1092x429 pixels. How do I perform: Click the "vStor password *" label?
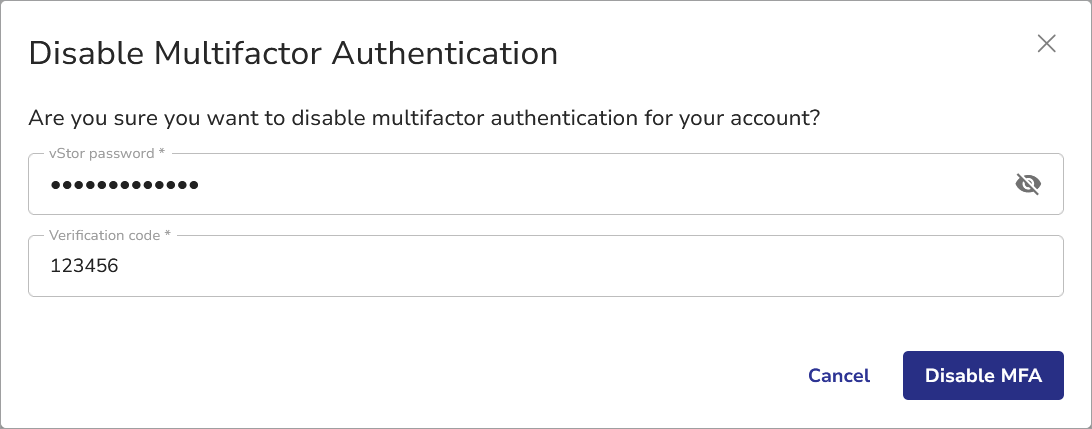point(106,154)
